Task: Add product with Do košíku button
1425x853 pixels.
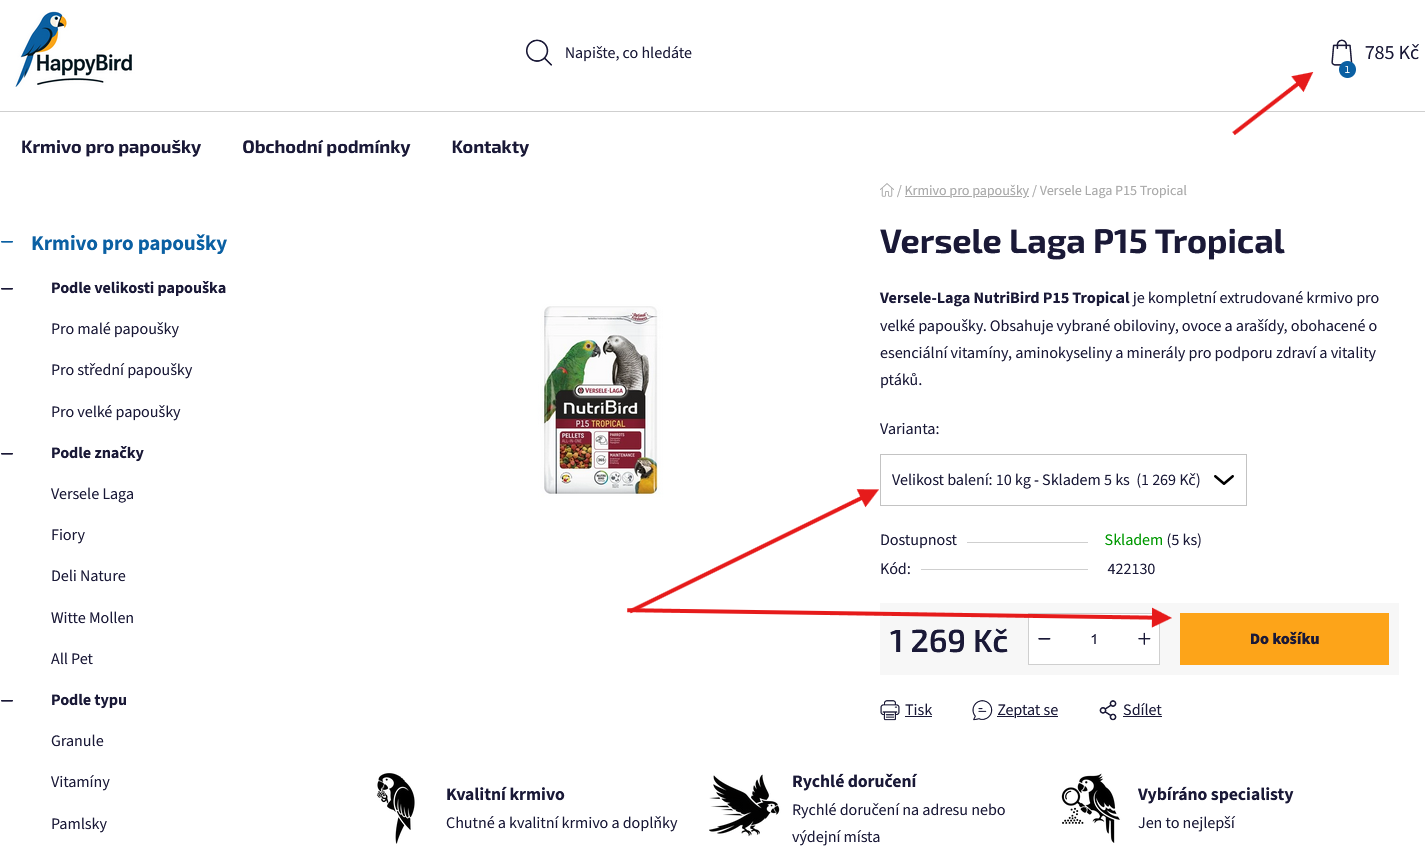Action: click(x=1284, y=639)
